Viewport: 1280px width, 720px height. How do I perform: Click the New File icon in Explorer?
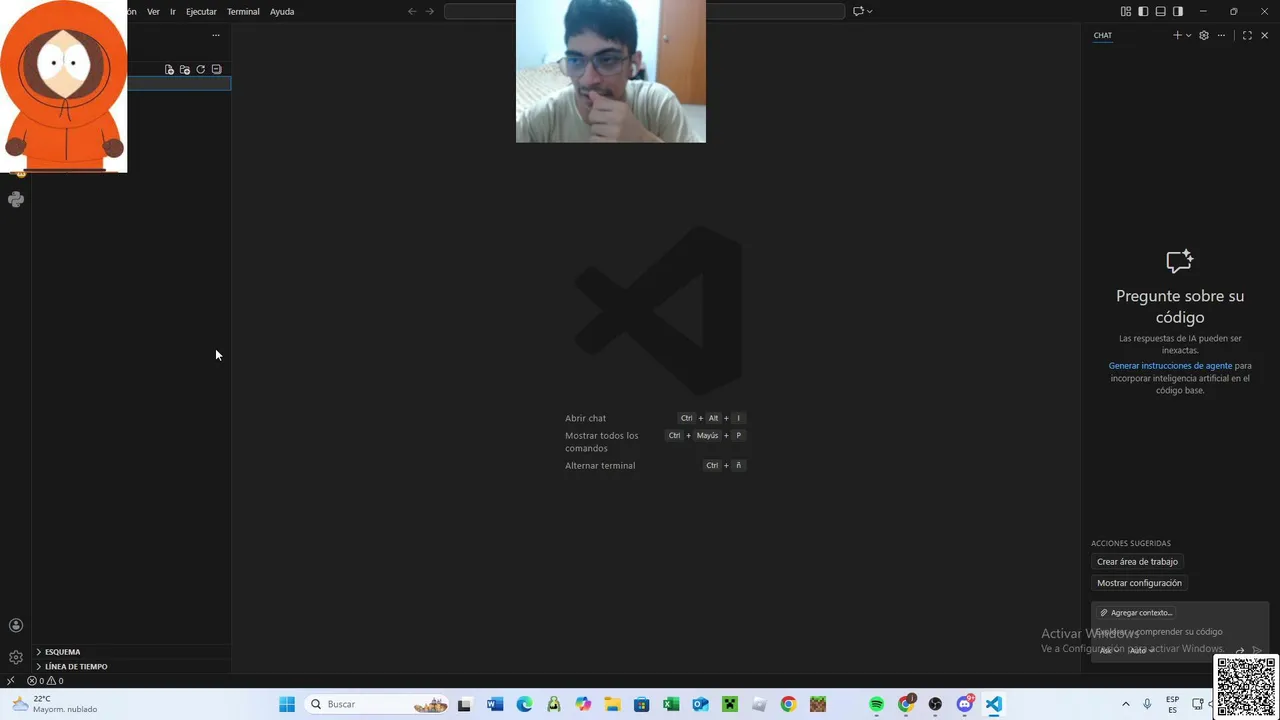point(169,70)
